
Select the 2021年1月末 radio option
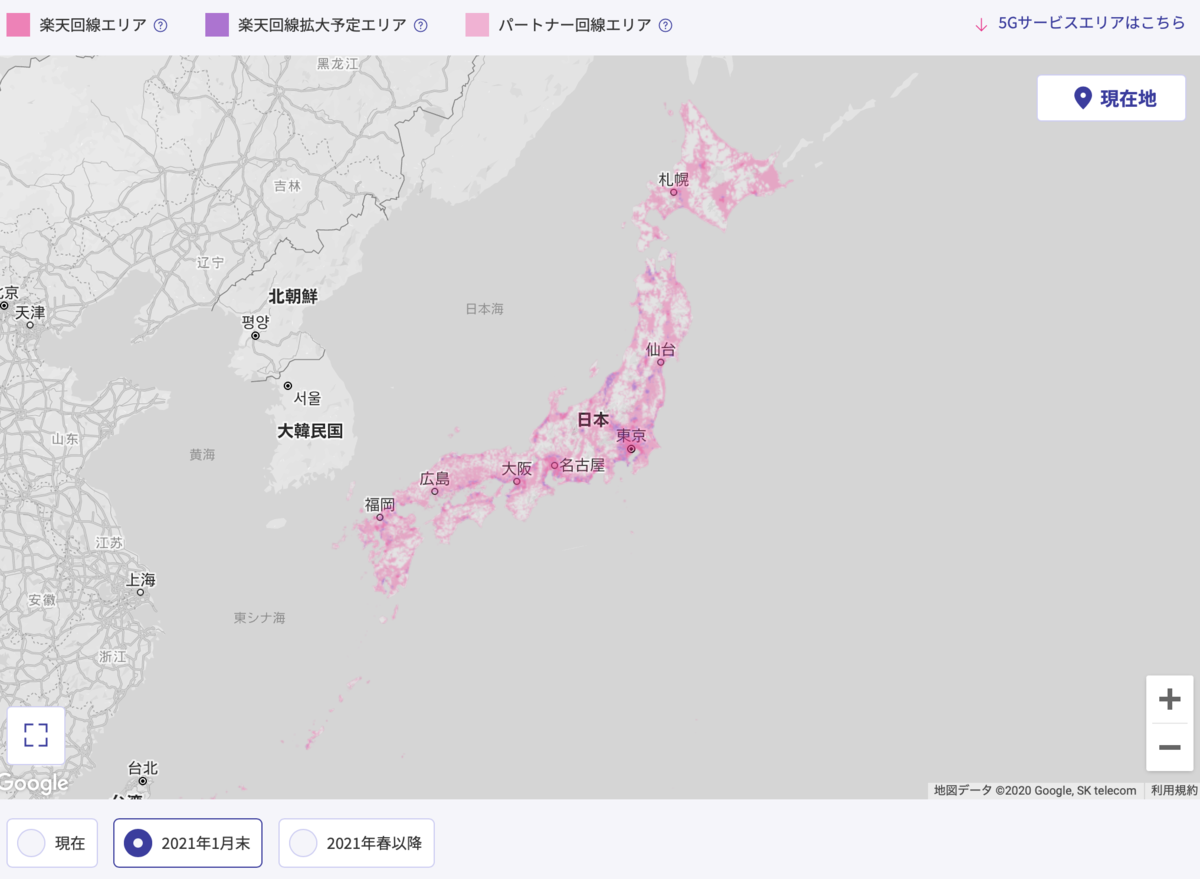click(188, 843)
